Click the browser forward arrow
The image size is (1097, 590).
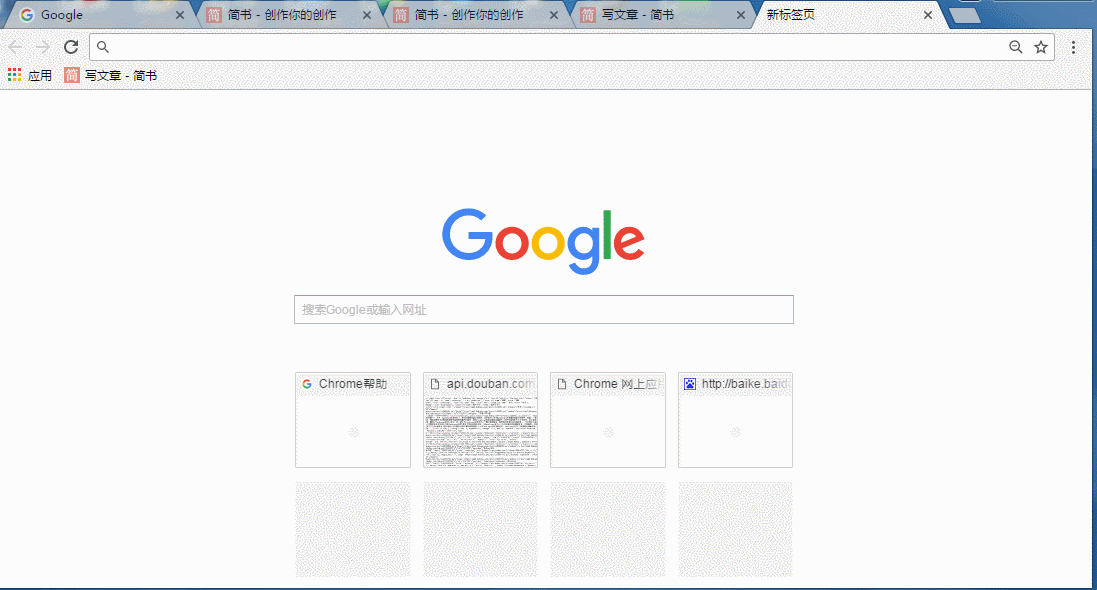coord(43,47)
